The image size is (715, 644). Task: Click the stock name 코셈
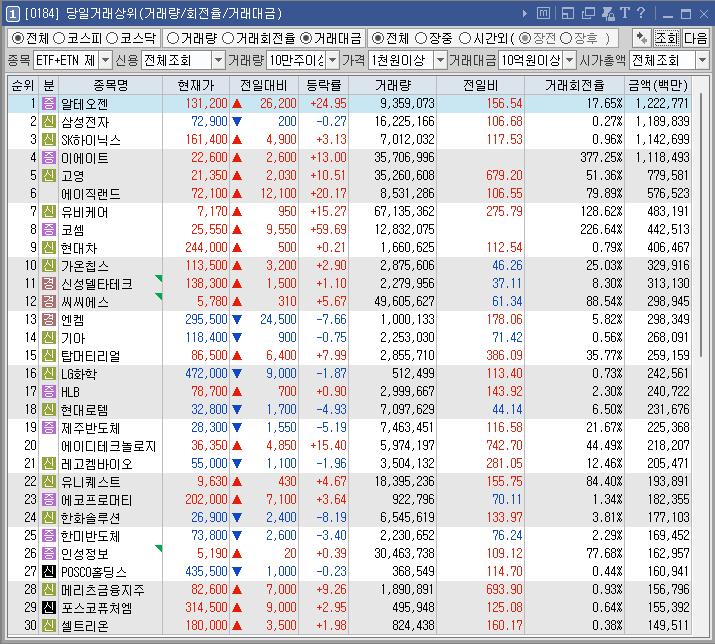click(x=73, y=229)
